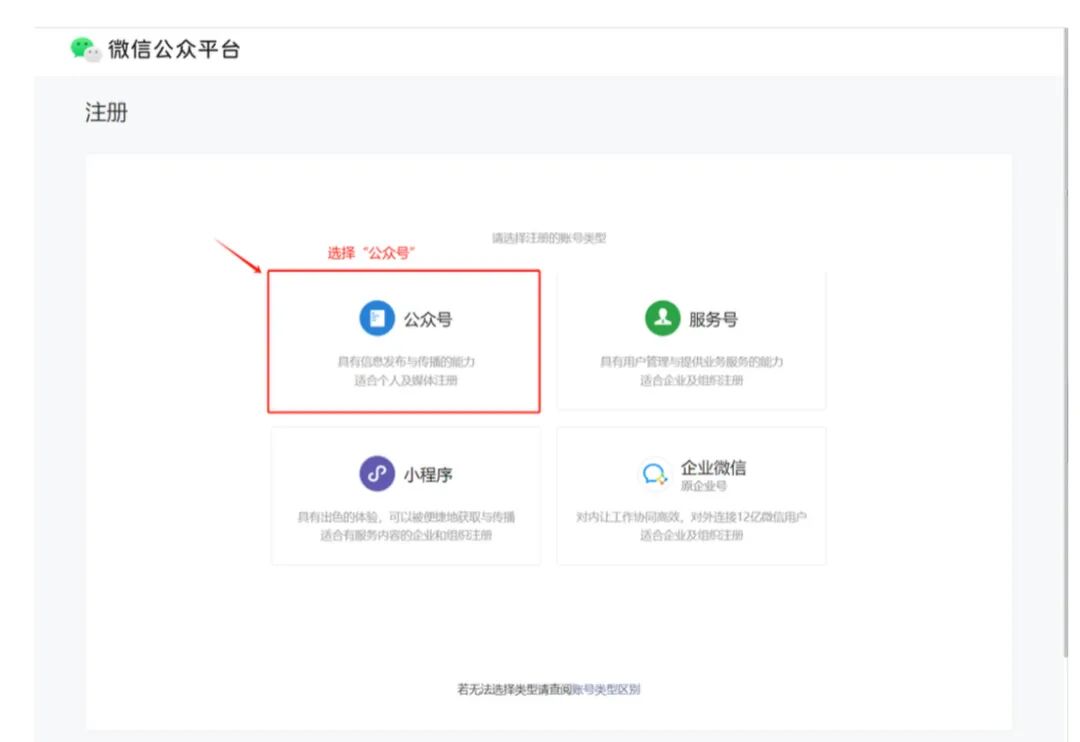Image resolution: width=1080 pixels, height=742 pixels.
Task: Click 请选择注册的账号类型 prompt text
Action: [x=549, y=238]
